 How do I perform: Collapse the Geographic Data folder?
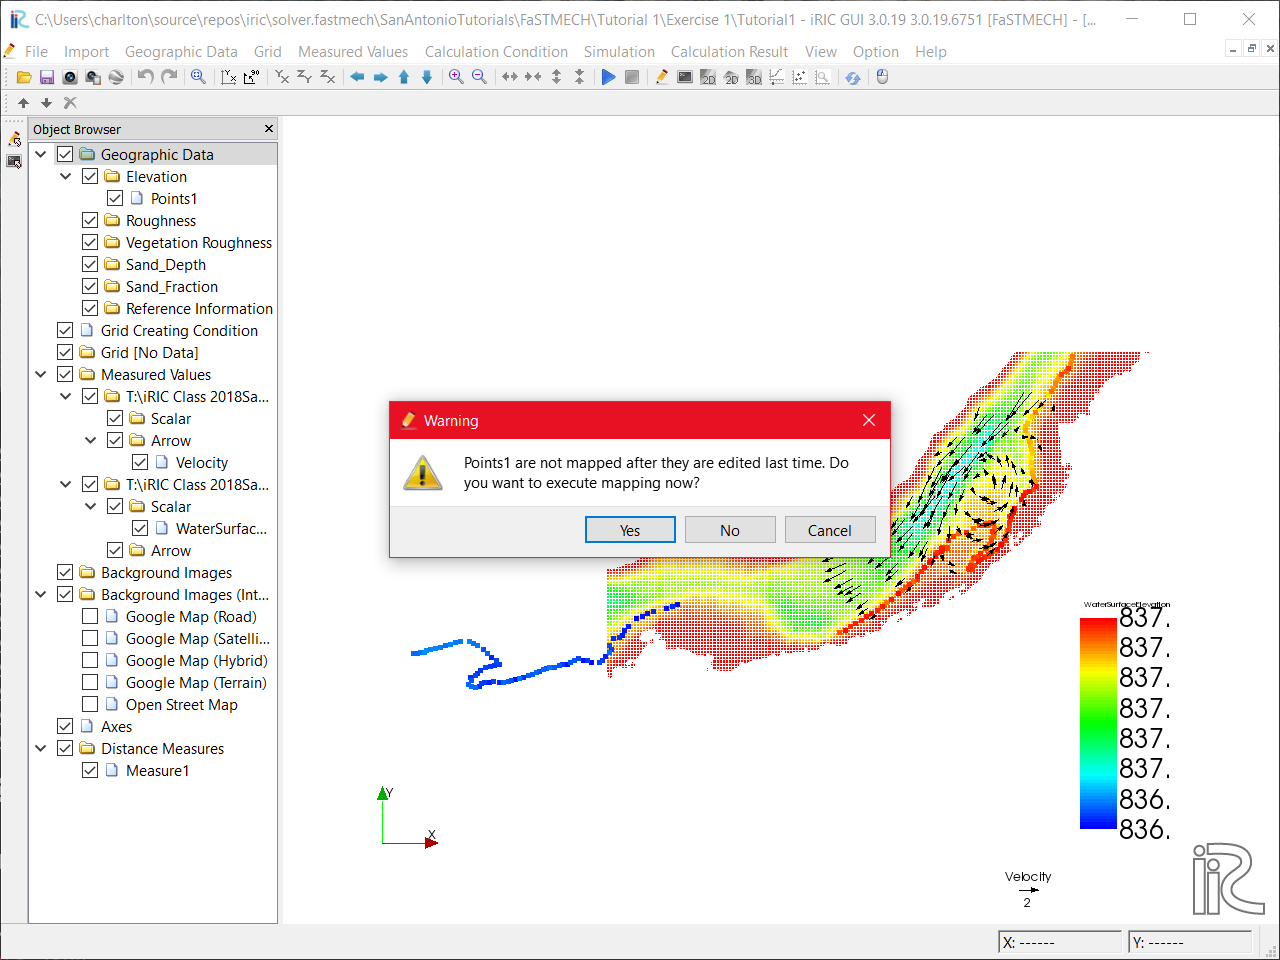coord(40,154)
